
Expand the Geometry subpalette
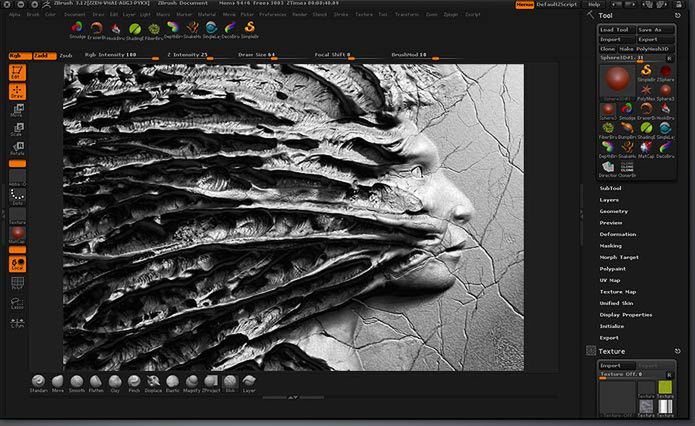coord(613,211)
